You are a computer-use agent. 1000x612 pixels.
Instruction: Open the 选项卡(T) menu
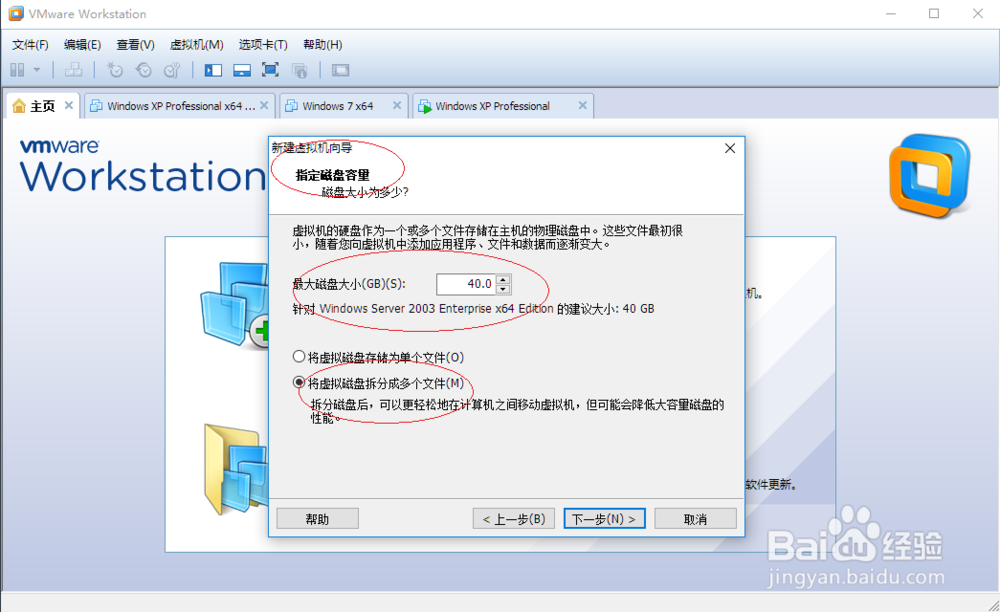click(263, 45)
